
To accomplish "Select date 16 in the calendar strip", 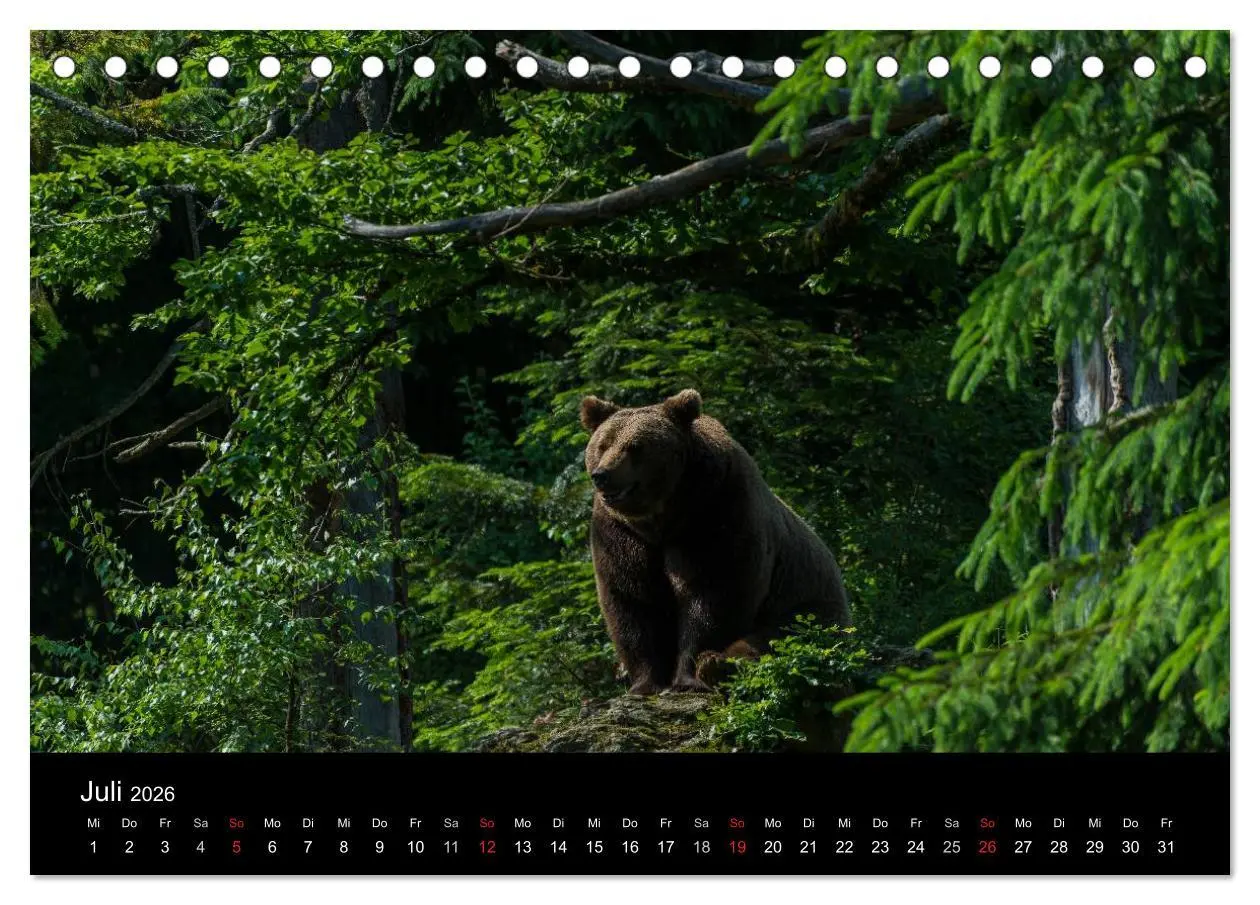I will [630, 847].
